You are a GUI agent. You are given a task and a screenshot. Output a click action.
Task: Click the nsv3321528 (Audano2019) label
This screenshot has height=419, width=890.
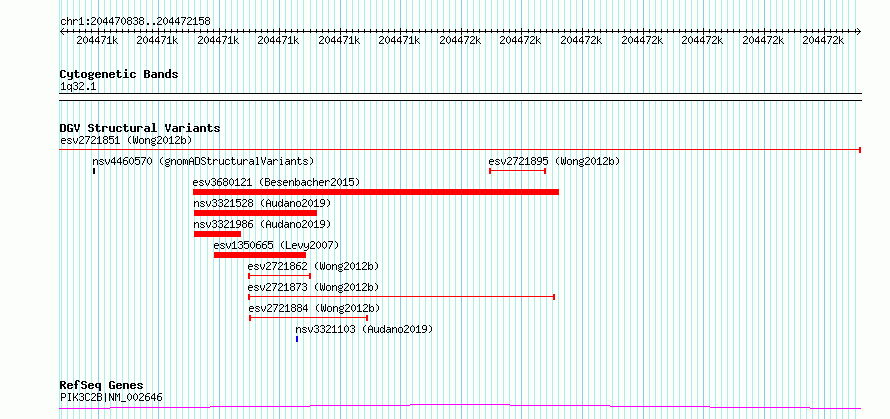click(x=262, y=203)
